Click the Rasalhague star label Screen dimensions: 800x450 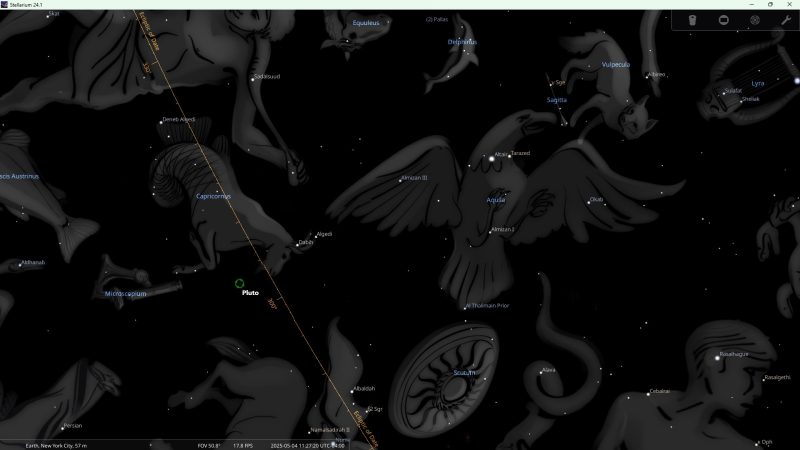[734, 354]
